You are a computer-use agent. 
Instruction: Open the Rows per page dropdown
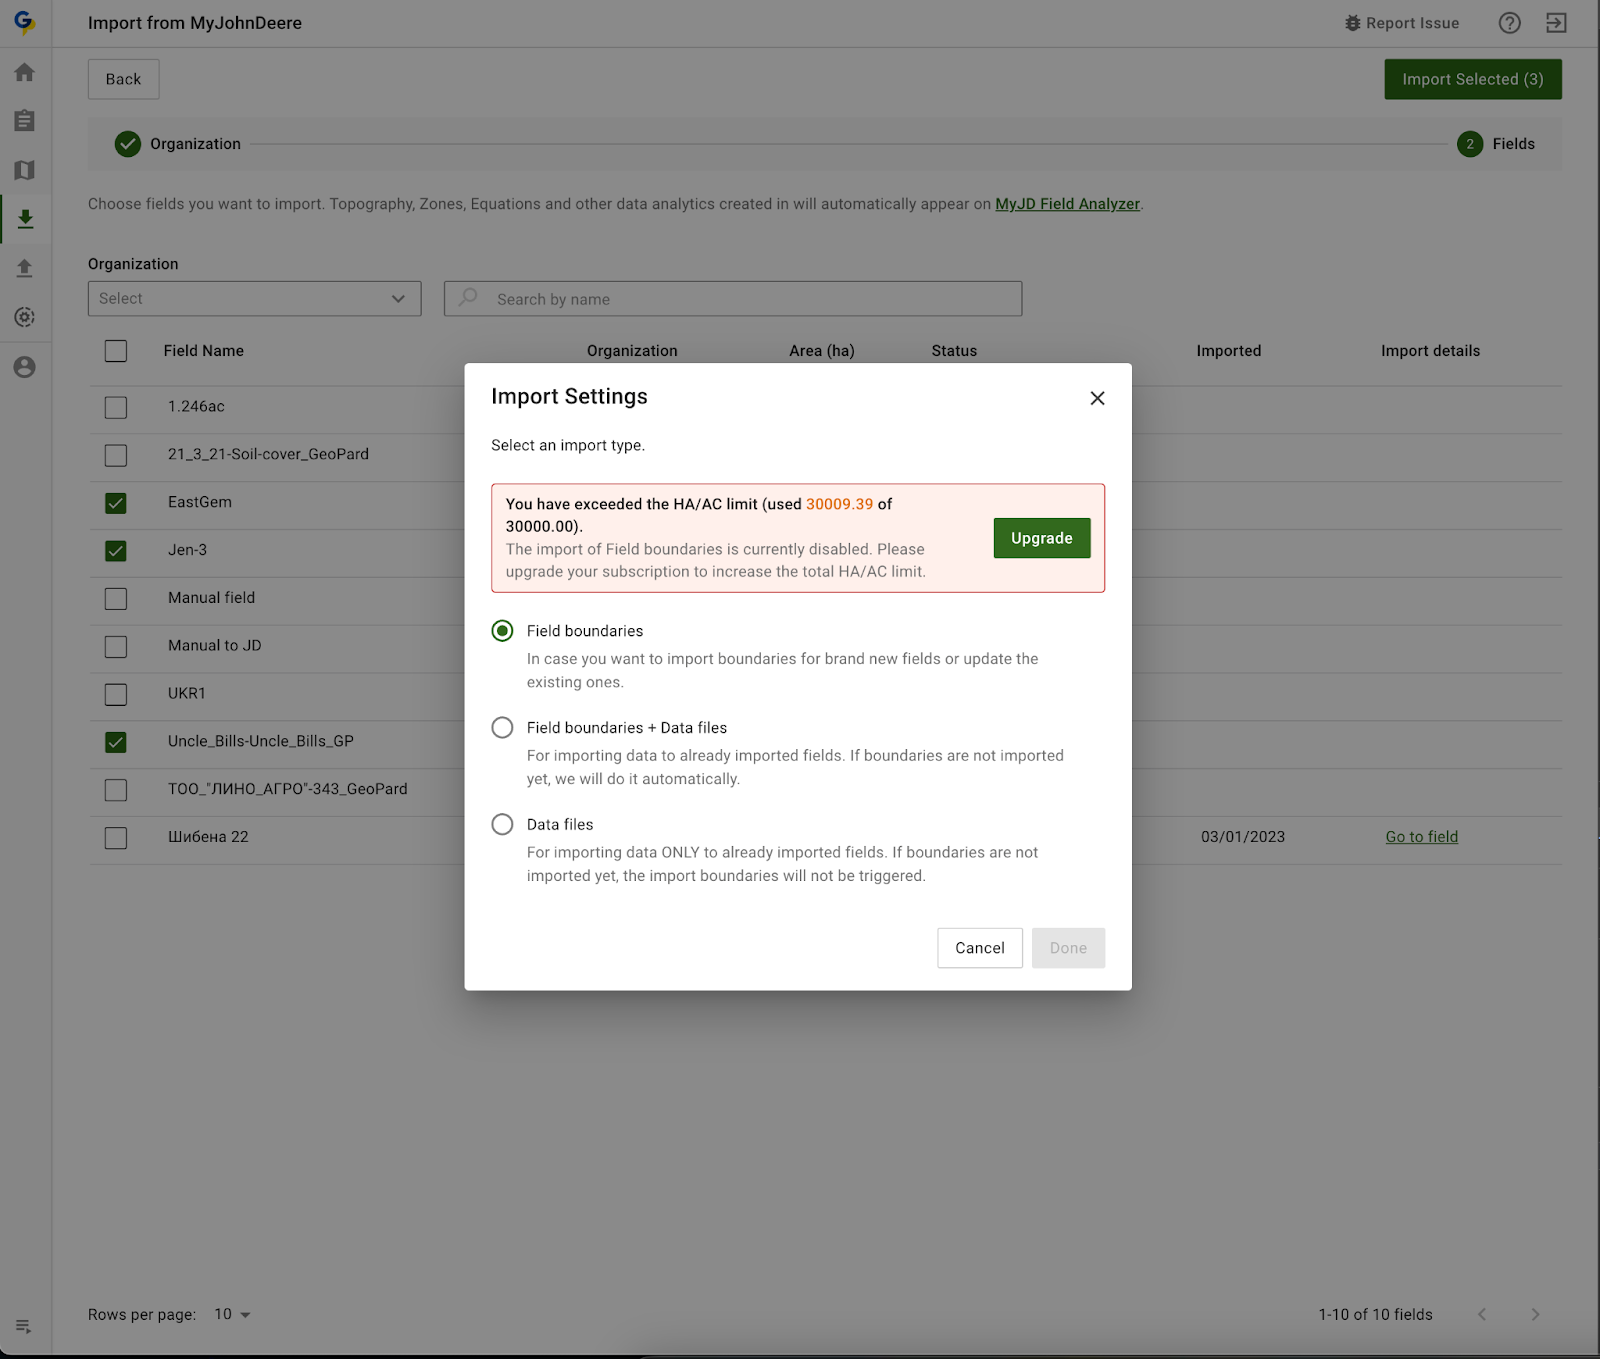[232, 1314]
